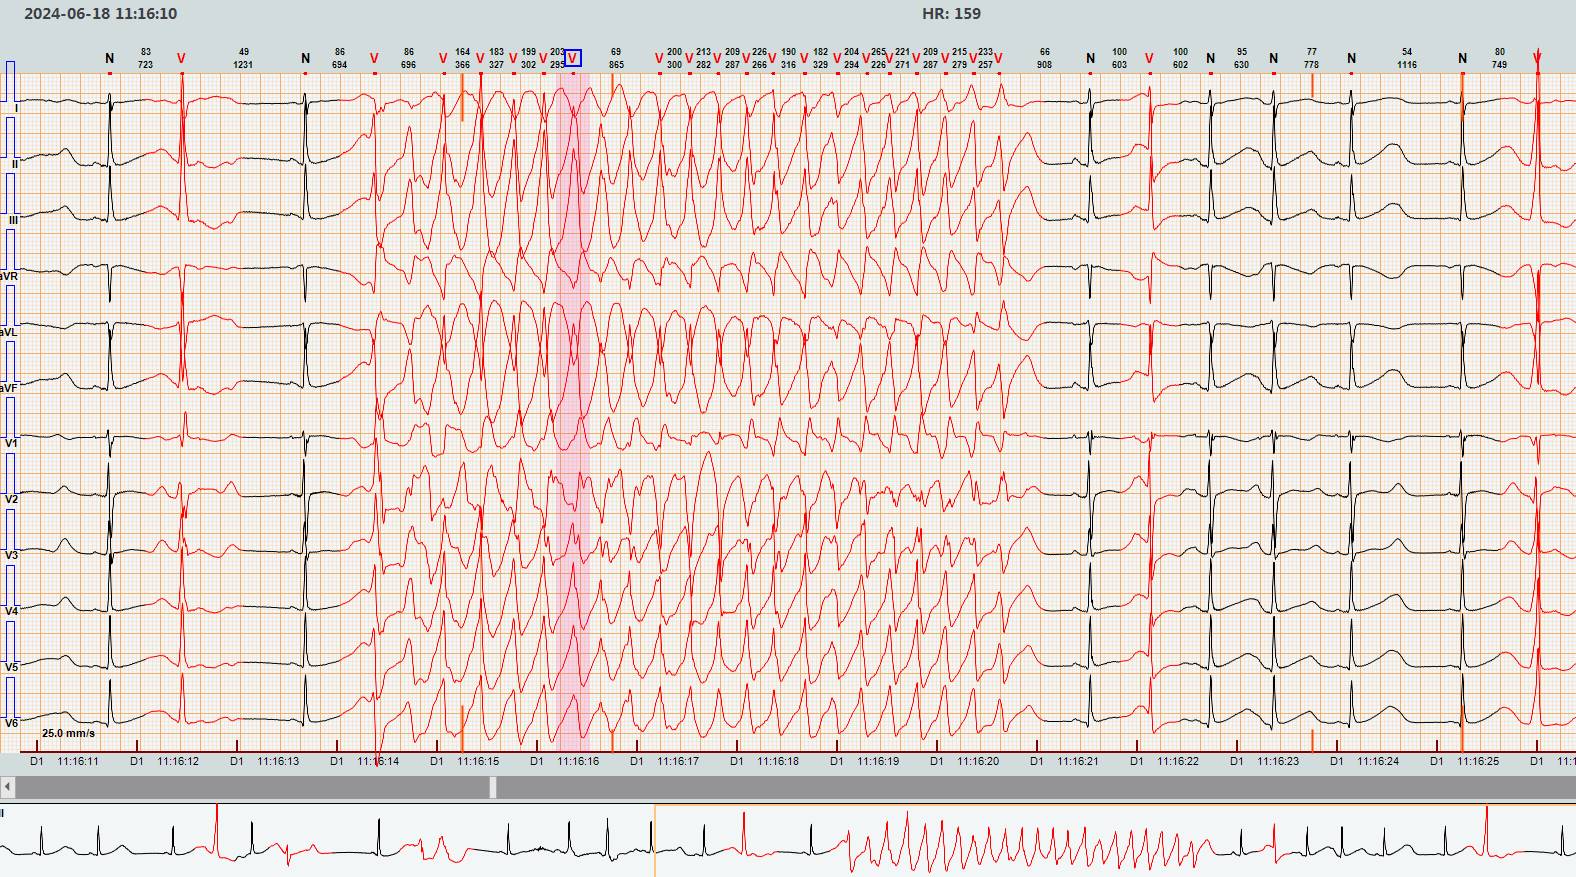Select the aVR lead label
This screenshot has width=1576, height=877.
pyautogui.click(x=10, y=275)
